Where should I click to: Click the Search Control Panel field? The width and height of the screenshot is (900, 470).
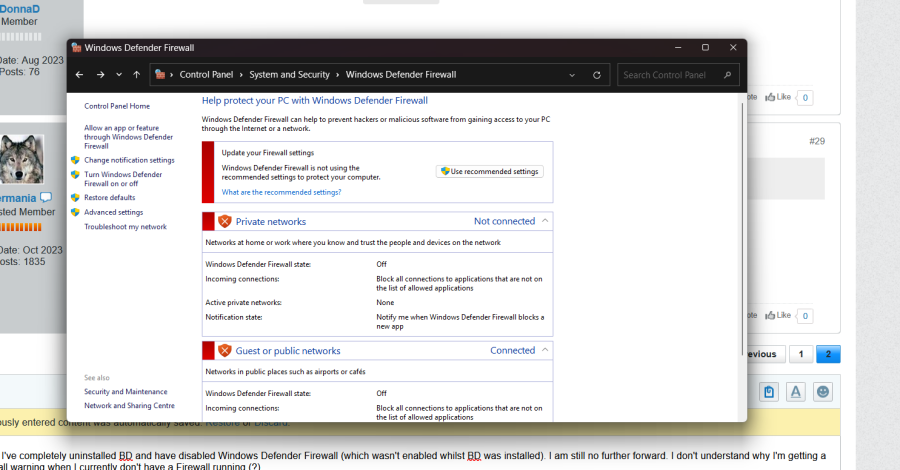(670, 75)
